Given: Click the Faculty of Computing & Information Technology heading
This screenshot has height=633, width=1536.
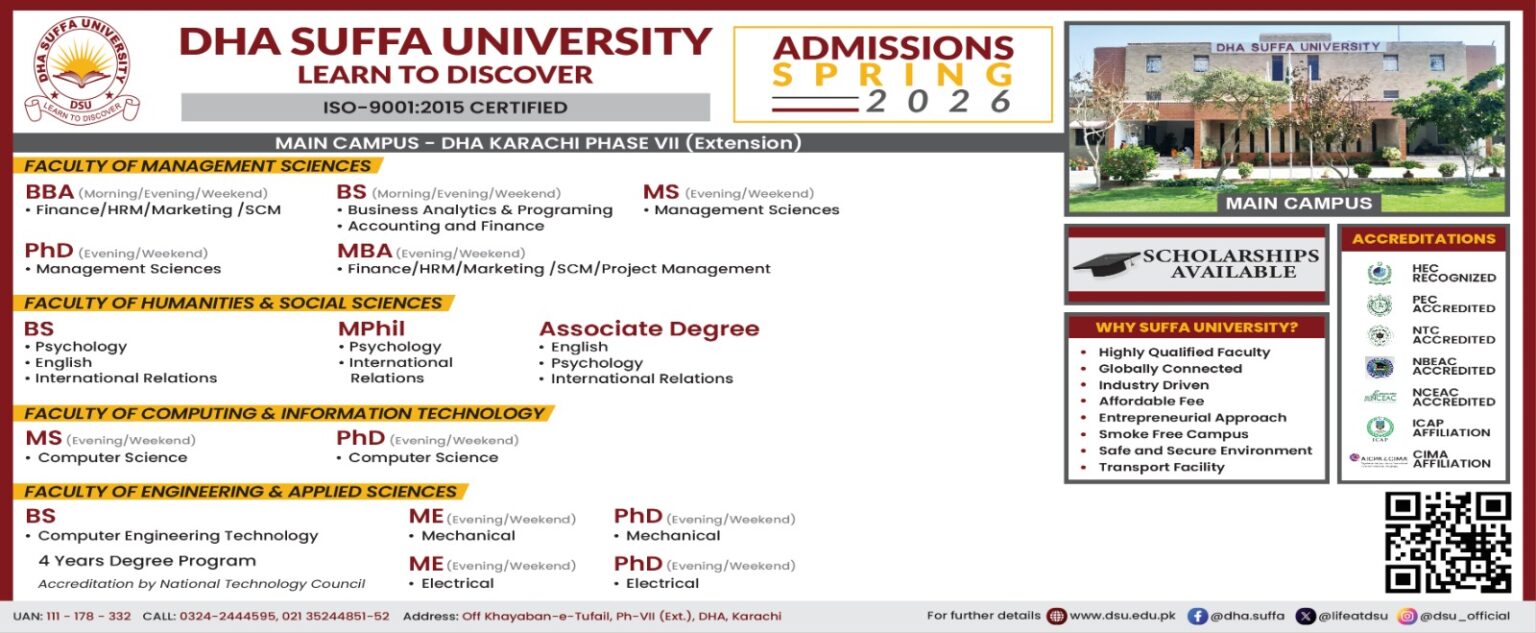Looking at the screenshot, I should pyautogui.click(x=285, y=414).
